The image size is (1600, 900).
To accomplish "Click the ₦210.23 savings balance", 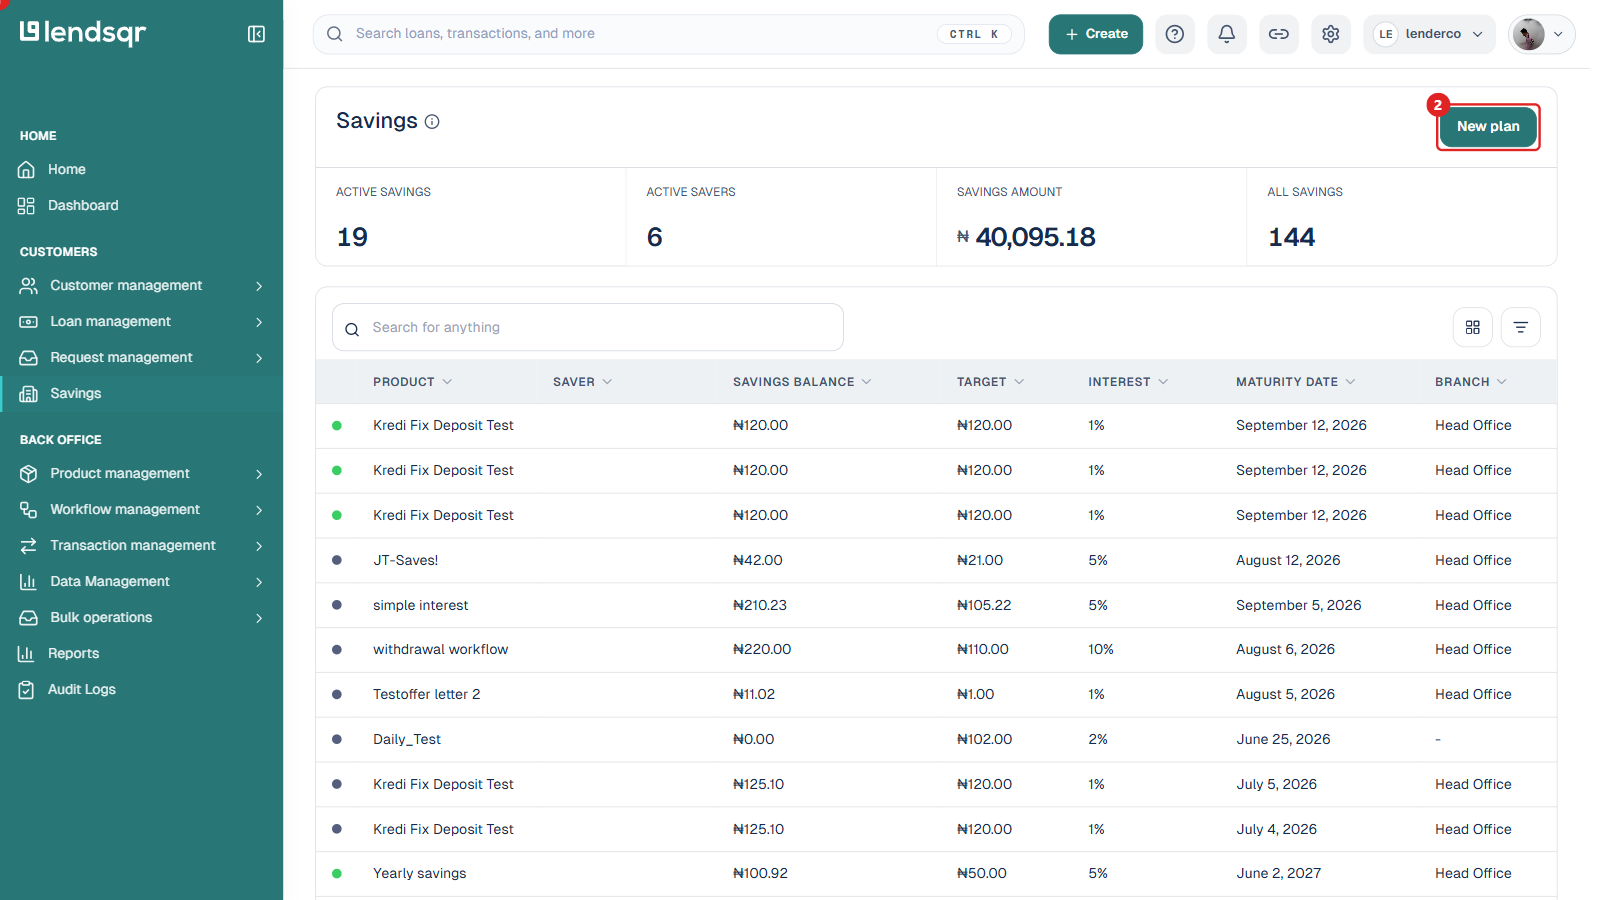I will (760, 606).
